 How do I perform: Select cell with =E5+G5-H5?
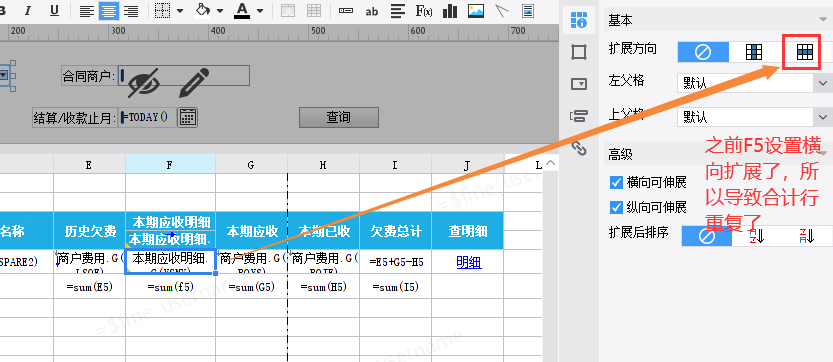pos(395,262)
